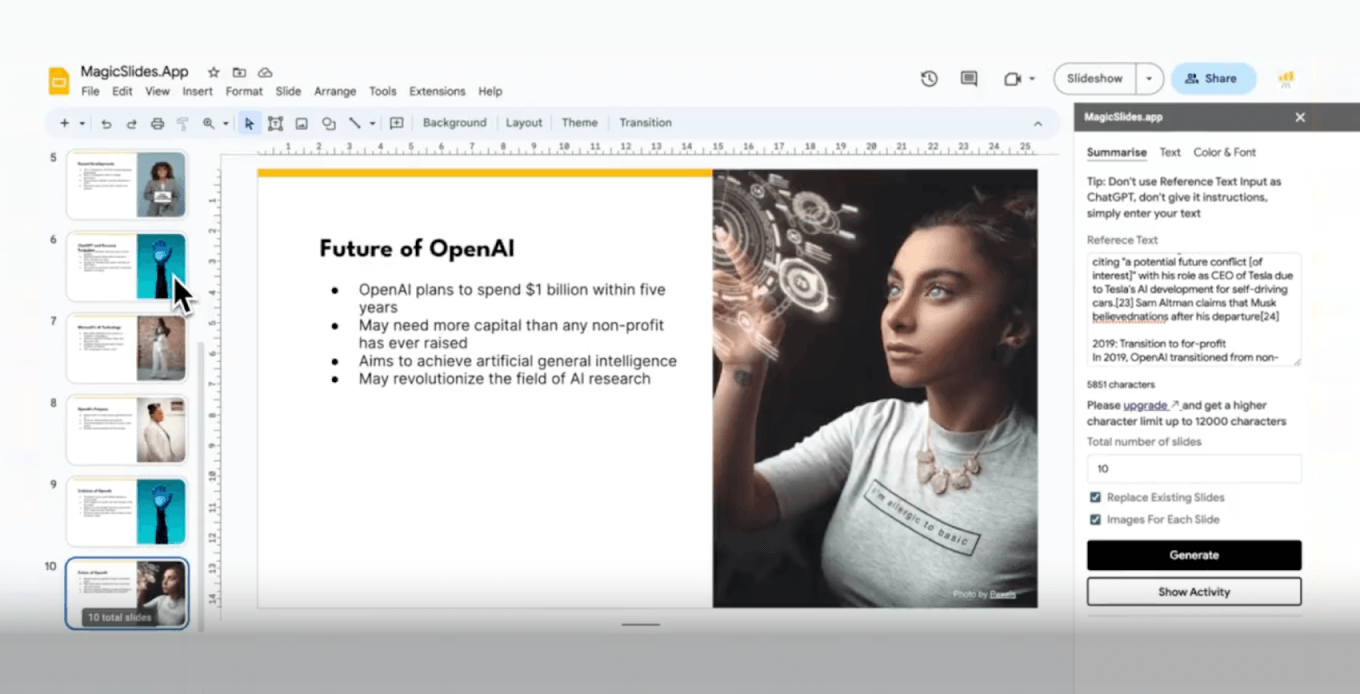Click the Print icon
This screenshot has width=1360, height=694.
coord(157,122)
